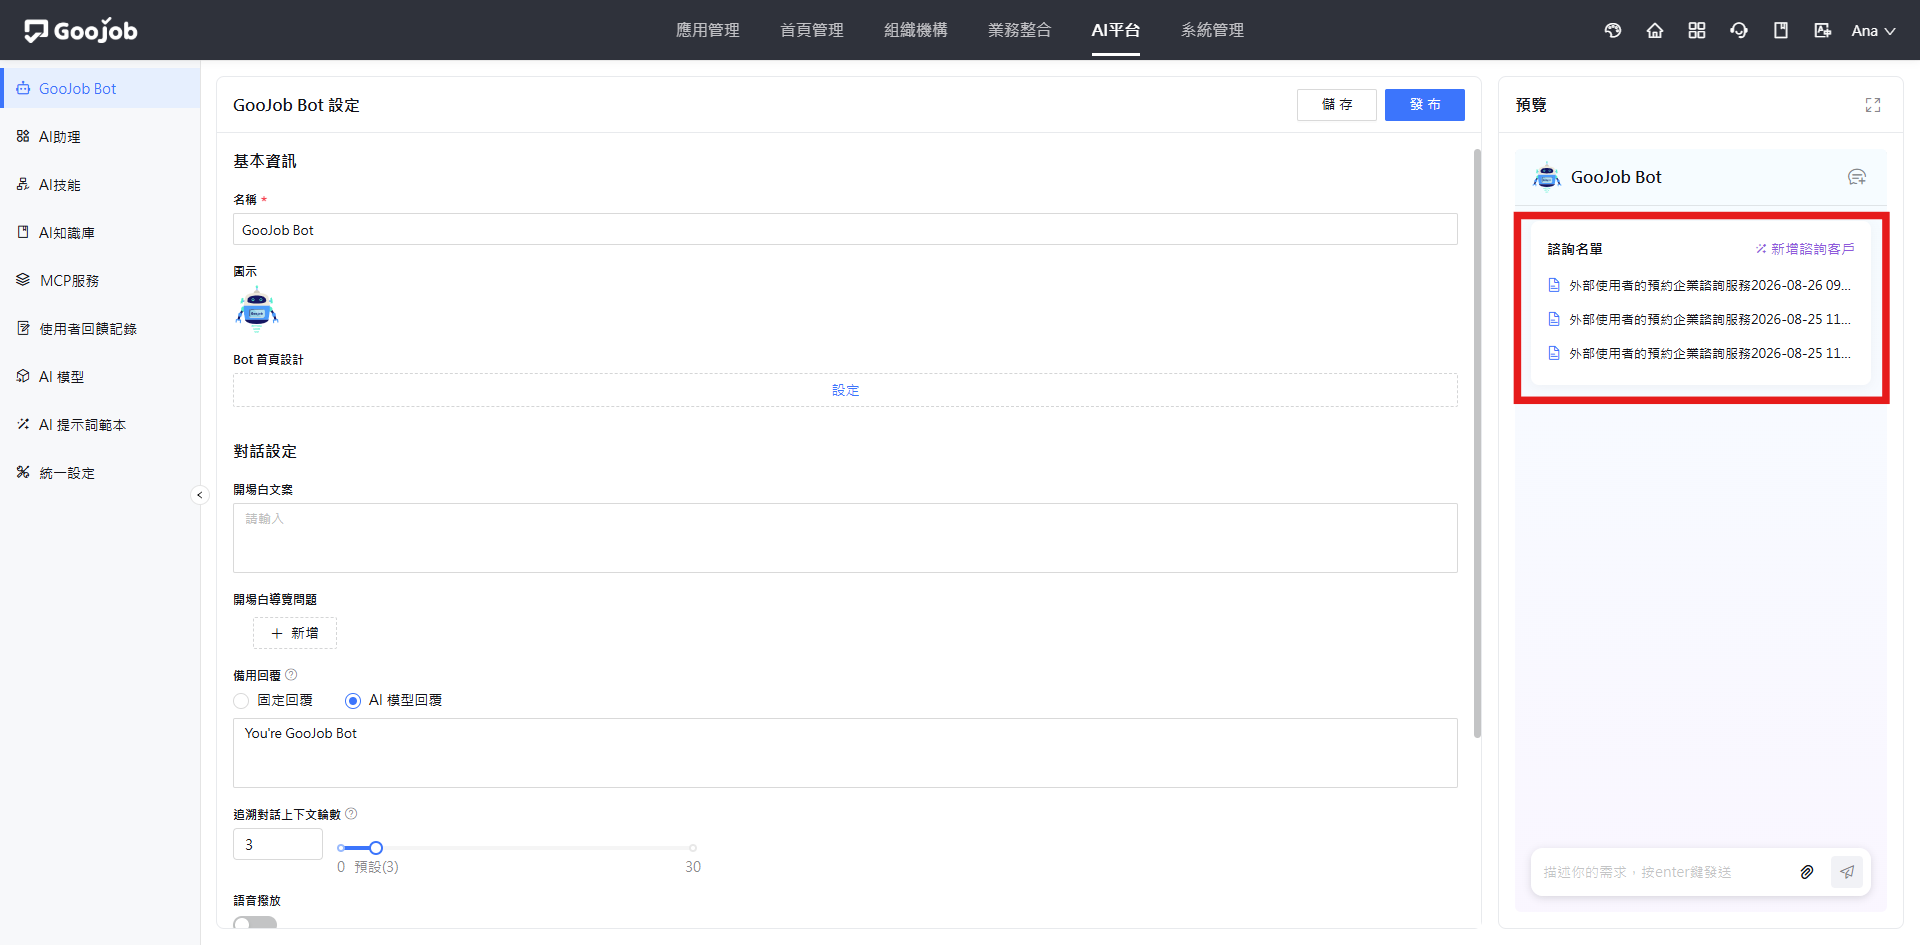Open the GooJob Bot sidebar item

pos(100,88)
